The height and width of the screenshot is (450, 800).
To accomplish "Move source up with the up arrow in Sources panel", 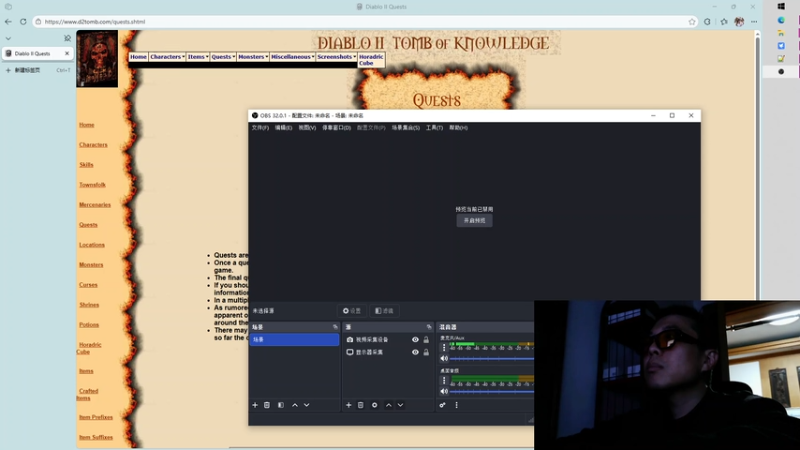I will [x=389, y=405].
